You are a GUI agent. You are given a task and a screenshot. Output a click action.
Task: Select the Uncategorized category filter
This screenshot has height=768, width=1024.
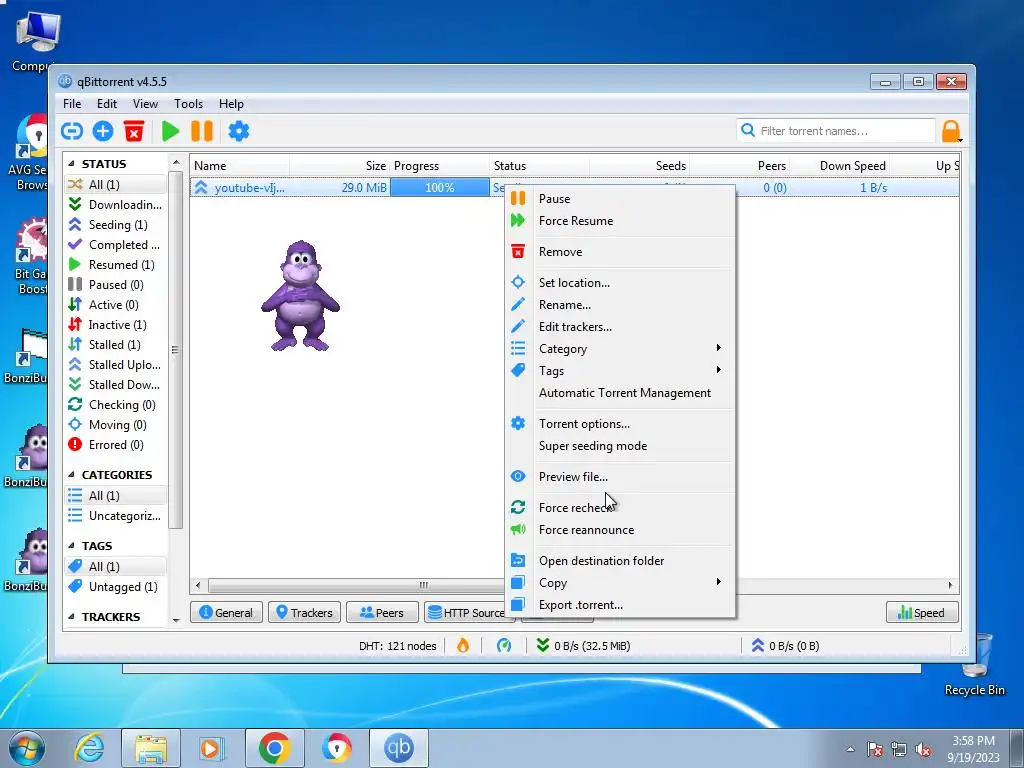116,516
